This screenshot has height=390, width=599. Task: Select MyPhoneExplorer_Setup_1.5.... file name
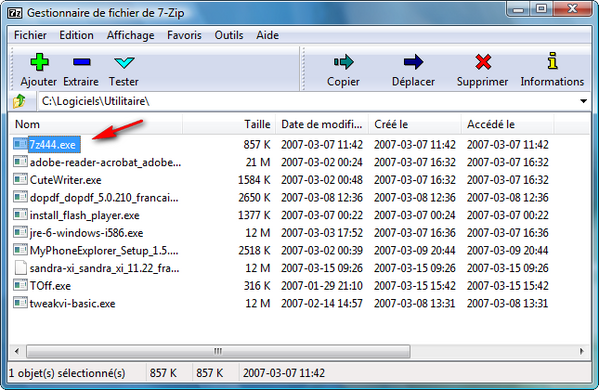(x=104, y=251)
